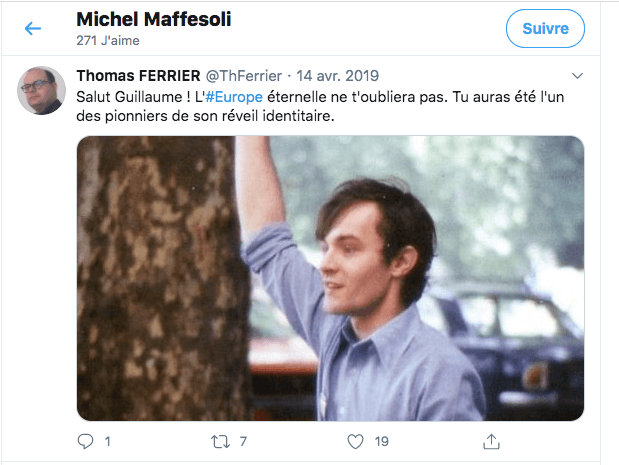Click the 271 J'aime subtitle
Screen dimensions: 619x465
[x=107, y=41]
